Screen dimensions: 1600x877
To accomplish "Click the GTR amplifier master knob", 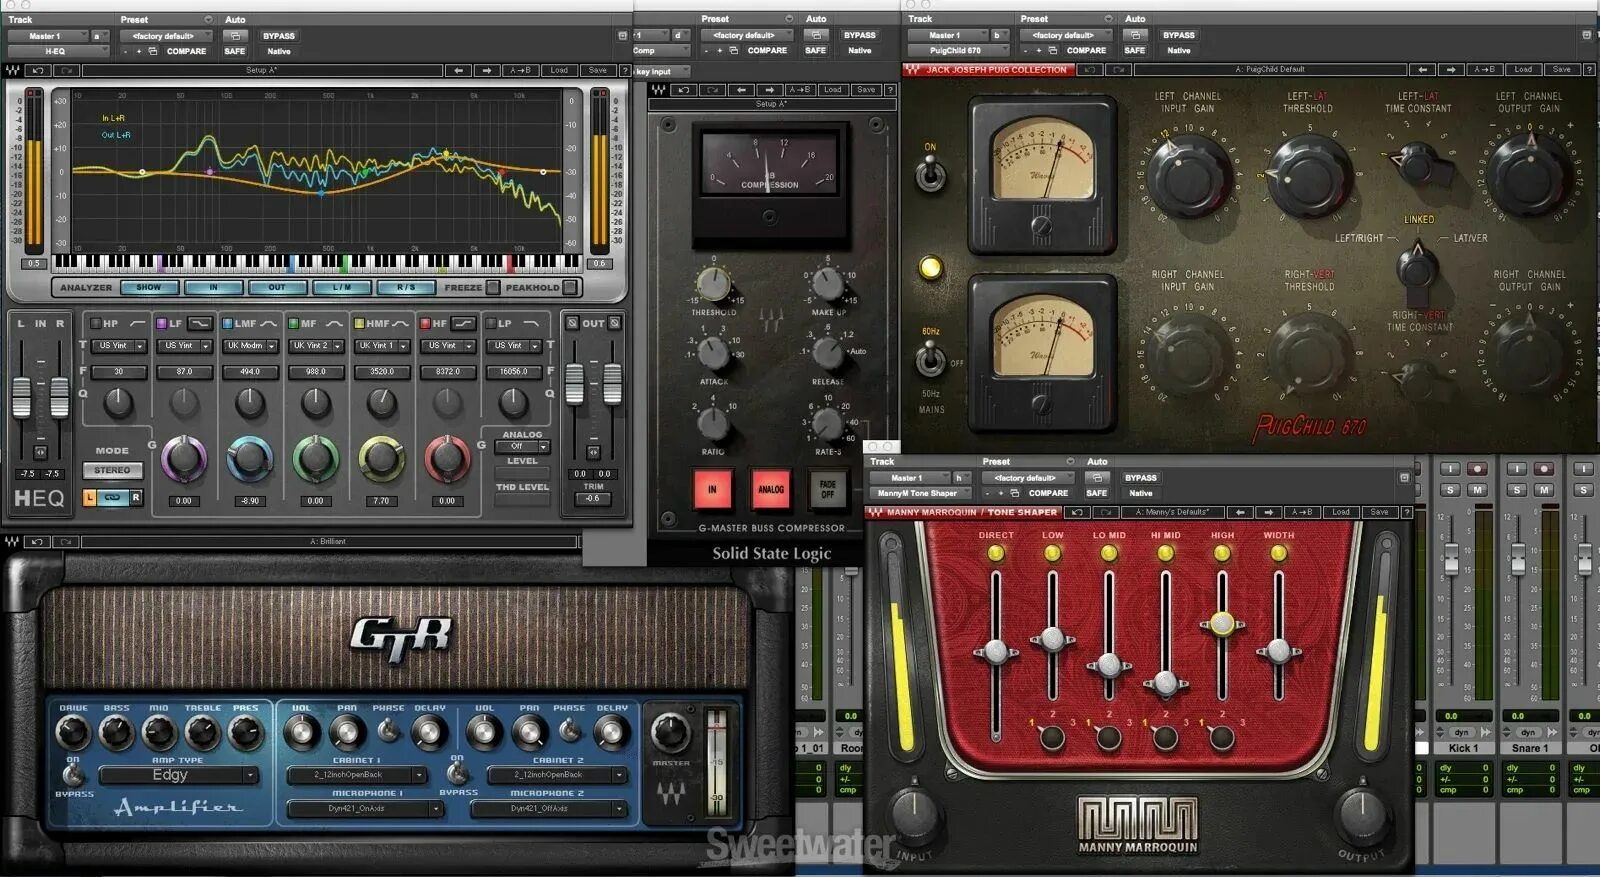I will click(x=670, y=733).
